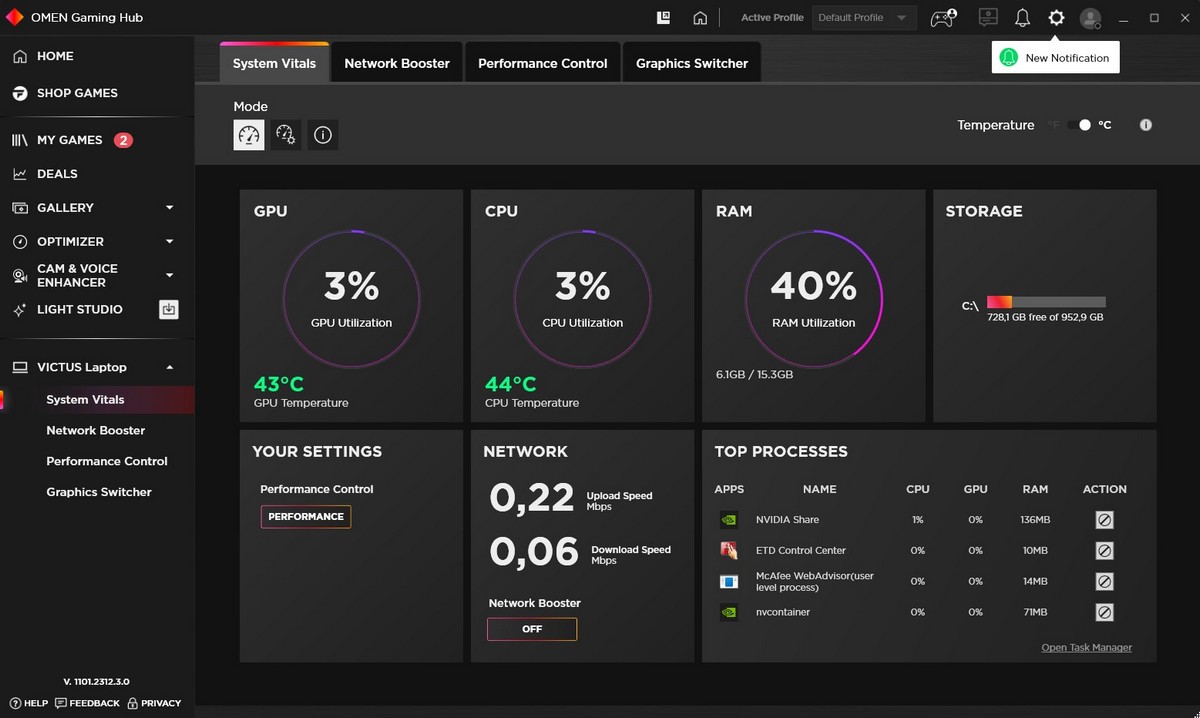Click the OPTIMIZER sidebar icon

point(19,242)
